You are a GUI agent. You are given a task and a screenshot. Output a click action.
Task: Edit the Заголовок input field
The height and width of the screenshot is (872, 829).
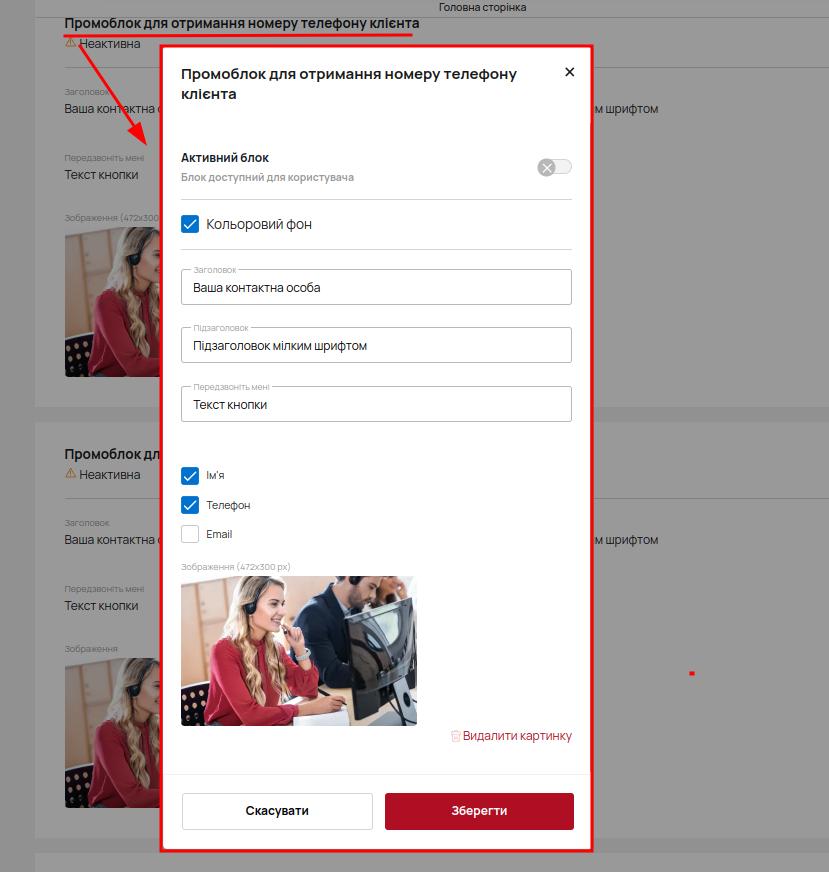tap(376, 288)
